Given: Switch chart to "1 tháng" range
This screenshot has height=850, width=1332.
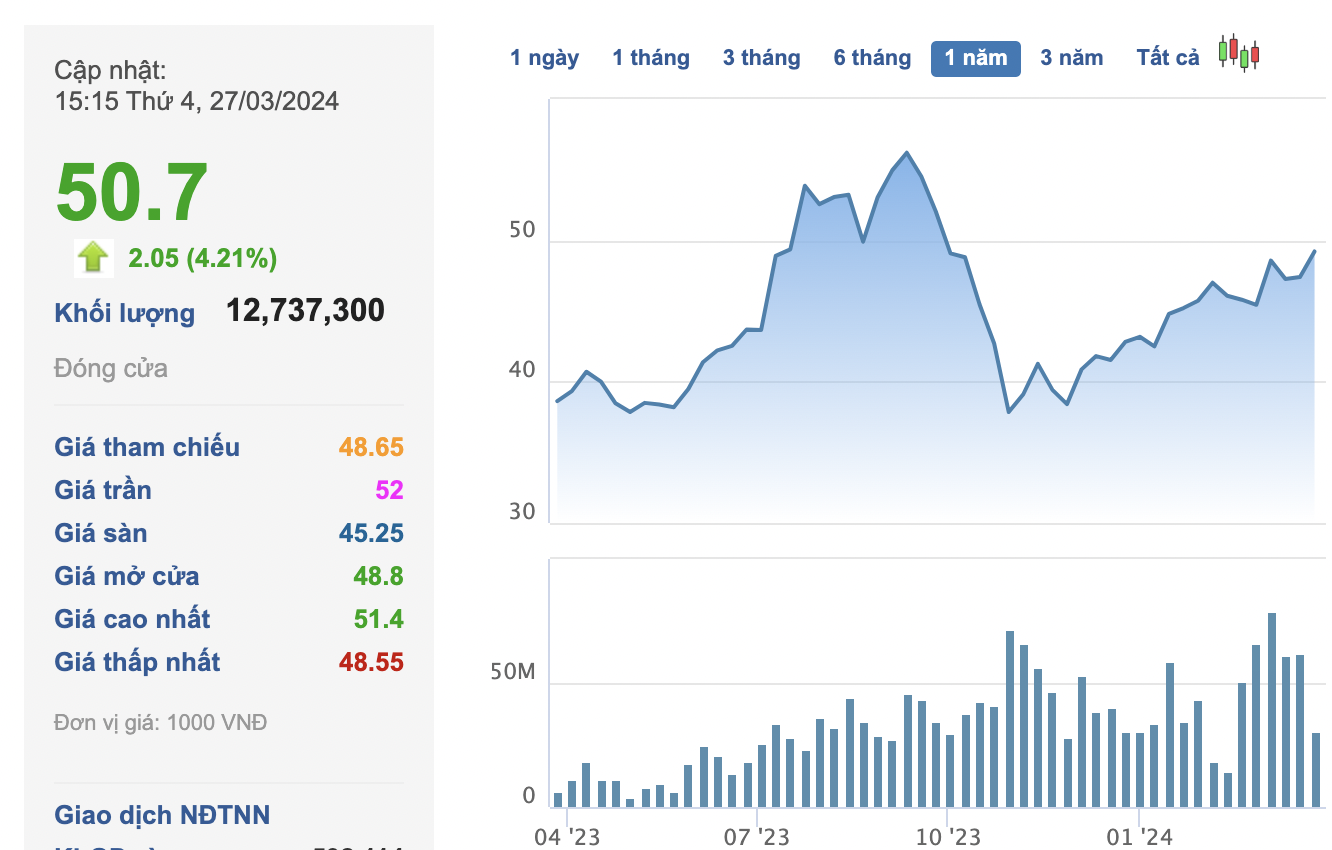Looking at the screenshot, I should click(x=651, y=58).
